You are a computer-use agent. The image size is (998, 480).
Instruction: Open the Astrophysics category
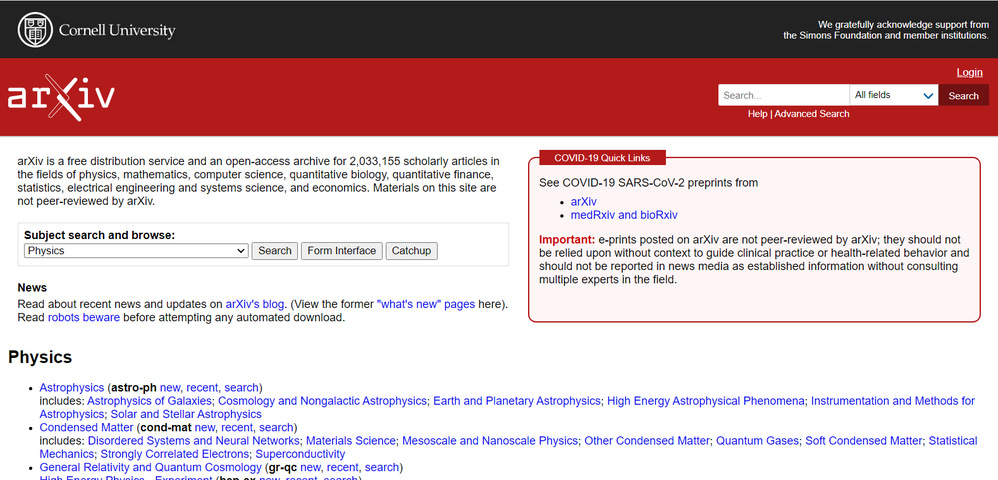click(x=72, y=388)
